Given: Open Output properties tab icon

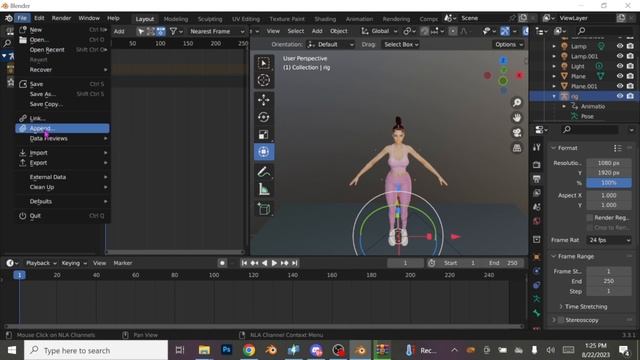Looking at the screenshot, I should pos(537,179).
